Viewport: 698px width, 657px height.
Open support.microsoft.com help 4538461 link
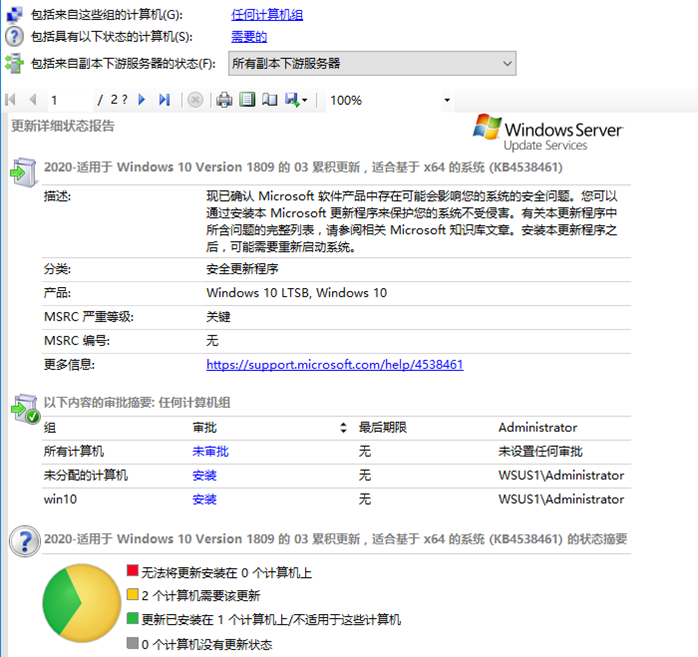[x=335, y=365]
